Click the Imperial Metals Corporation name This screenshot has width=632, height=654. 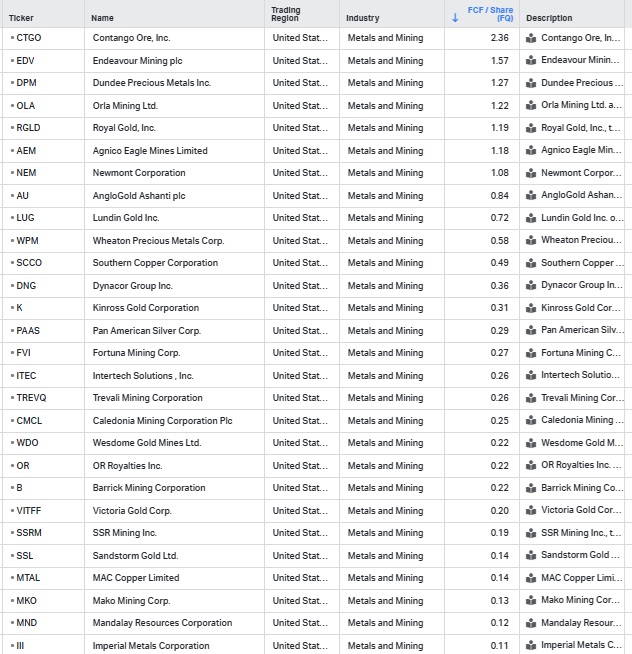[151, 646]
